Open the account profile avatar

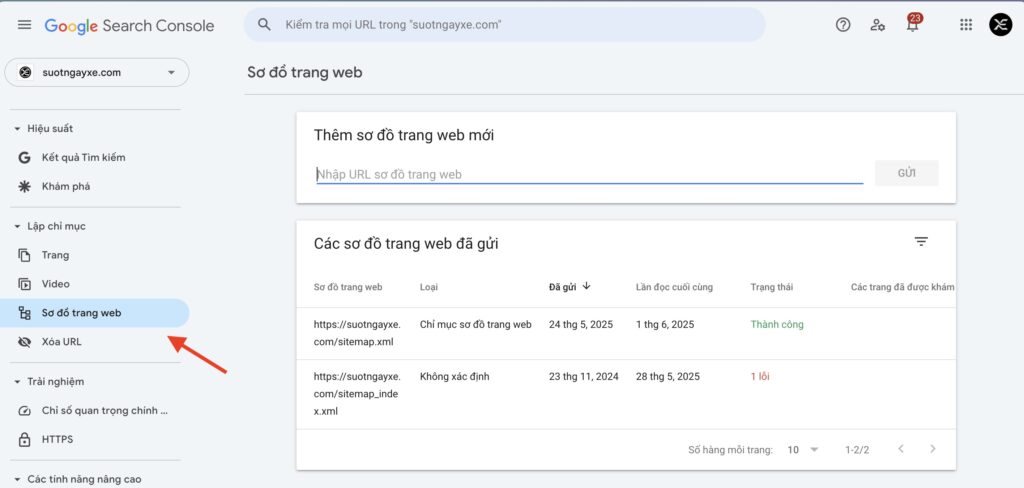(1000, 25)
